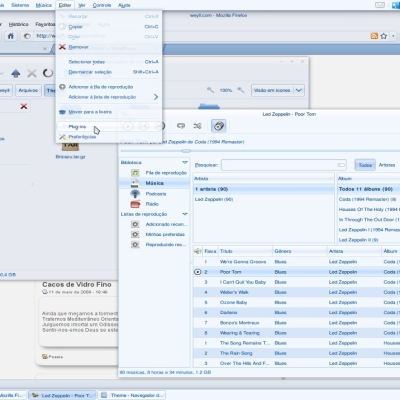400x400 pixels.
Task: Open Histórico menu in Firefox
Action: [x=19, y=24]
